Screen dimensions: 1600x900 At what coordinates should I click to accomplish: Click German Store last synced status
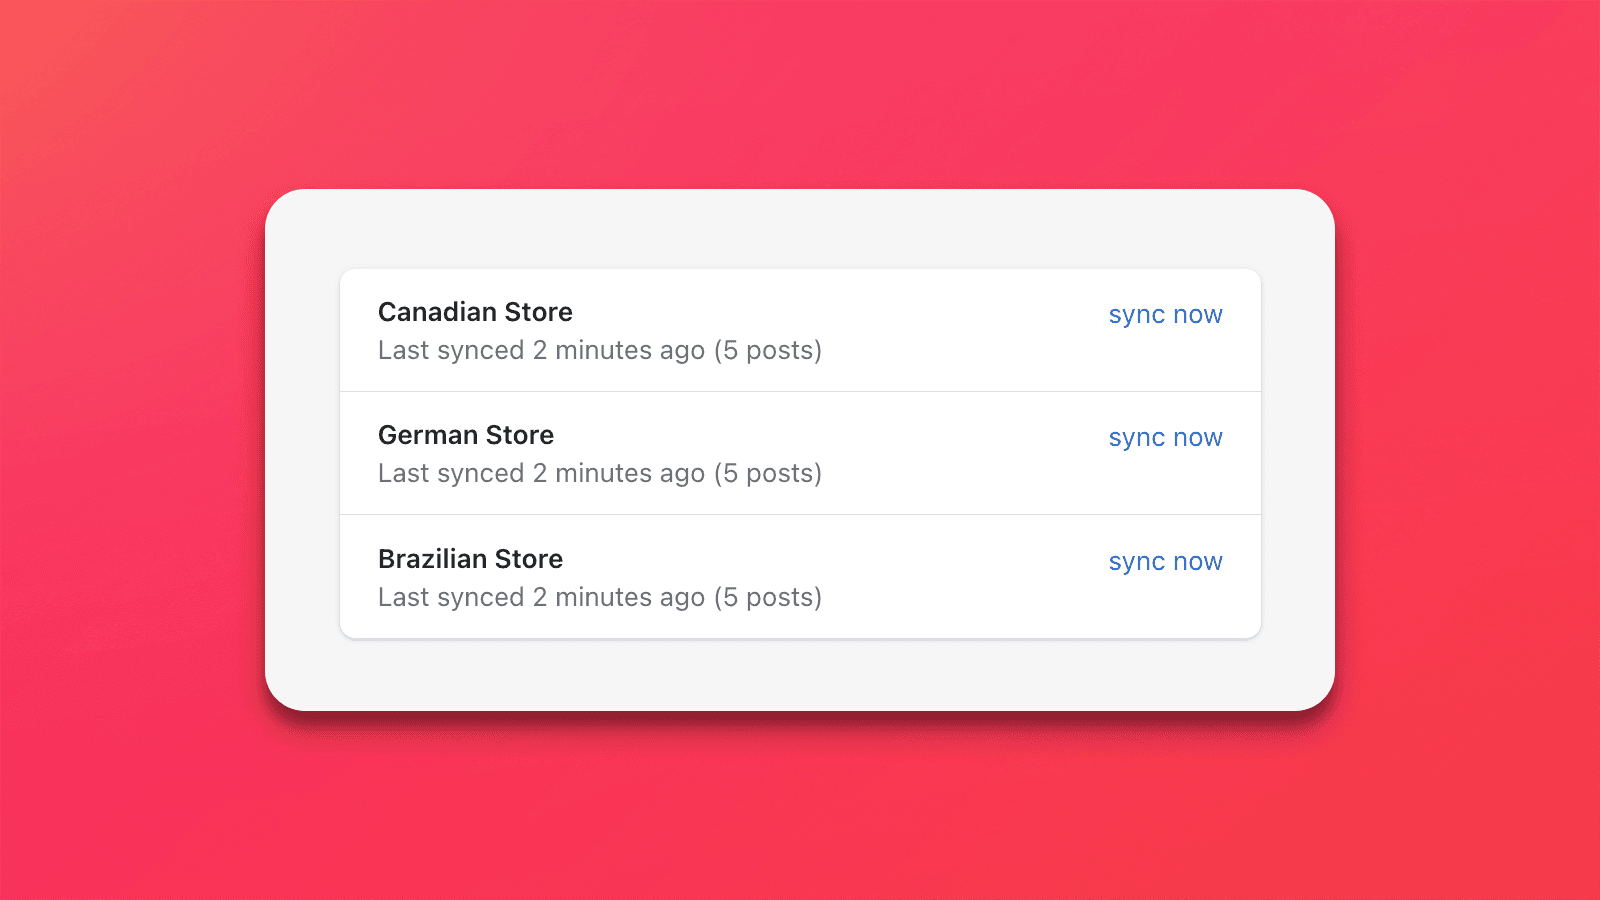click(x=599, y=473)
